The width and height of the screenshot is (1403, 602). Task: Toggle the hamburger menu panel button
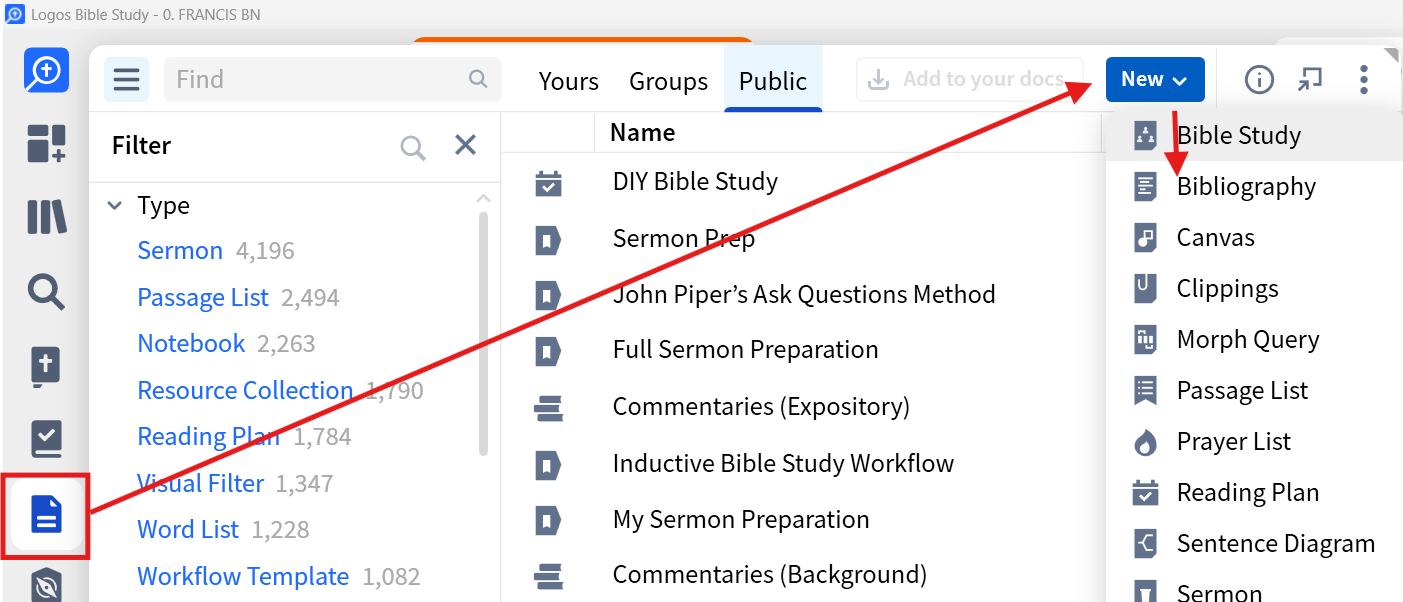coord(126,79)
